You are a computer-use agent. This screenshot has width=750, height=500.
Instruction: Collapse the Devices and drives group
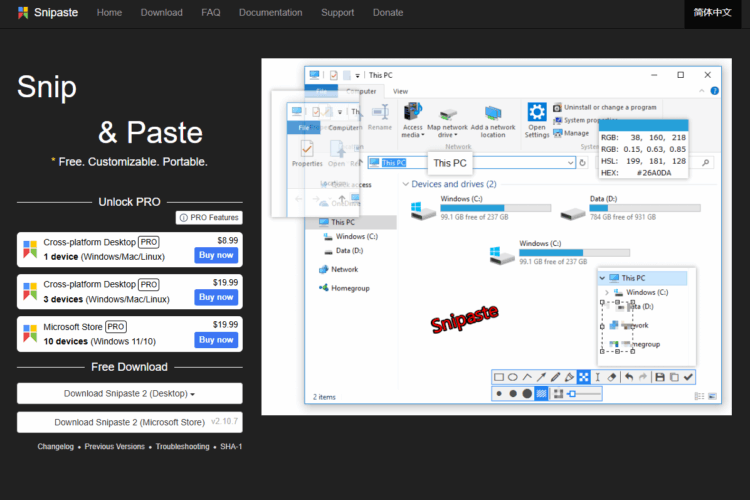[406, 184]
